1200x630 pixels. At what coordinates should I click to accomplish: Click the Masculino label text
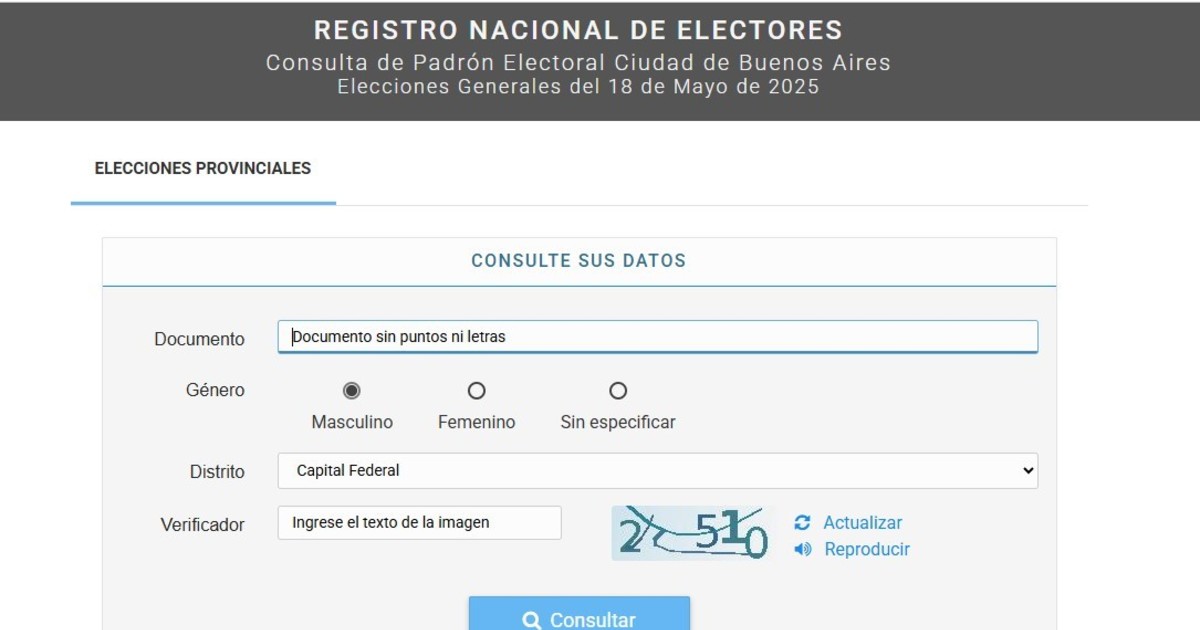(352, 422)
